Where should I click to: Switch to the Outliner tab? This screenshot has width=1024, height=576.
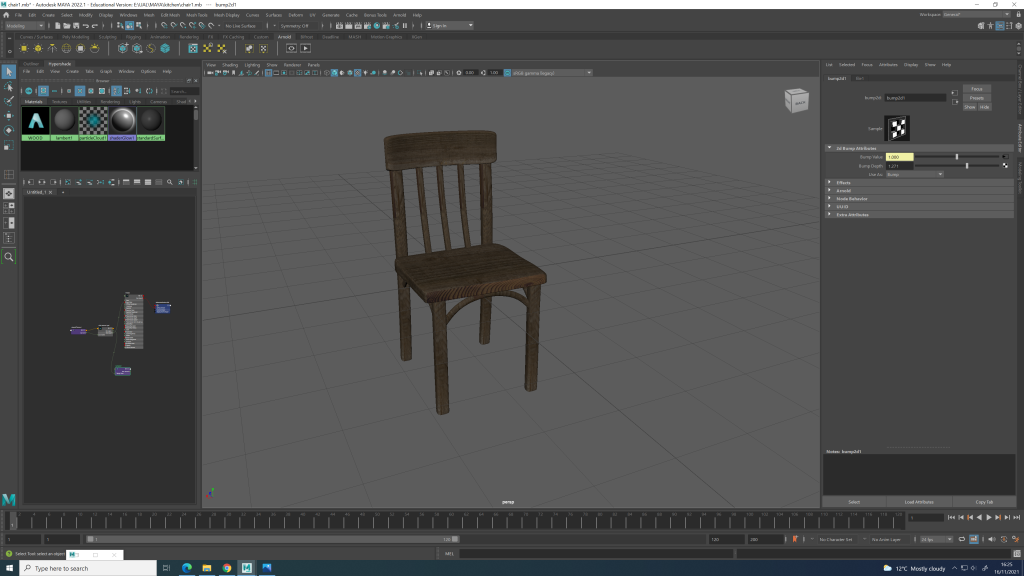pyautogui.click(x=31, y=64)
